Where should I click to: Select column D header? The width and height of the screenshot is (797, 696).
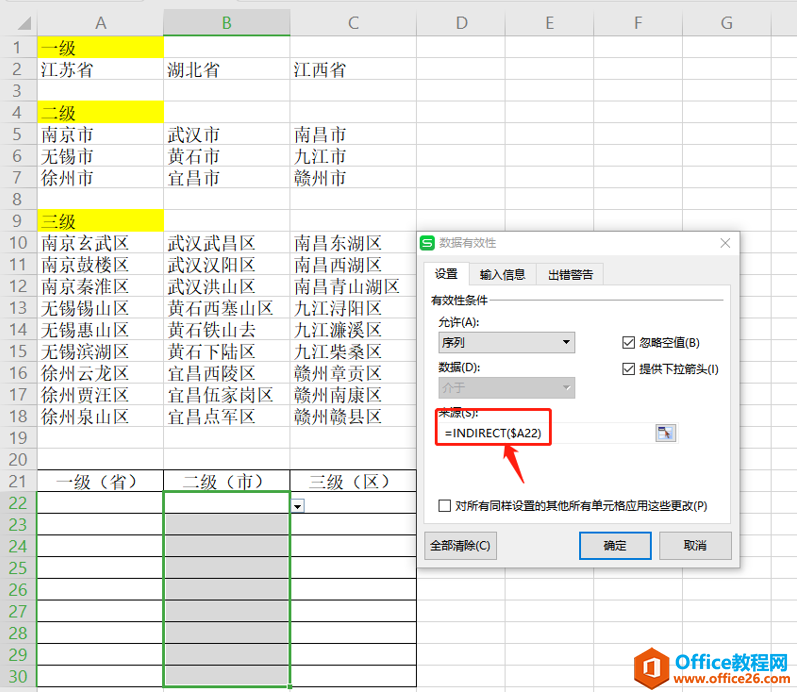click(x=461, y=23)
